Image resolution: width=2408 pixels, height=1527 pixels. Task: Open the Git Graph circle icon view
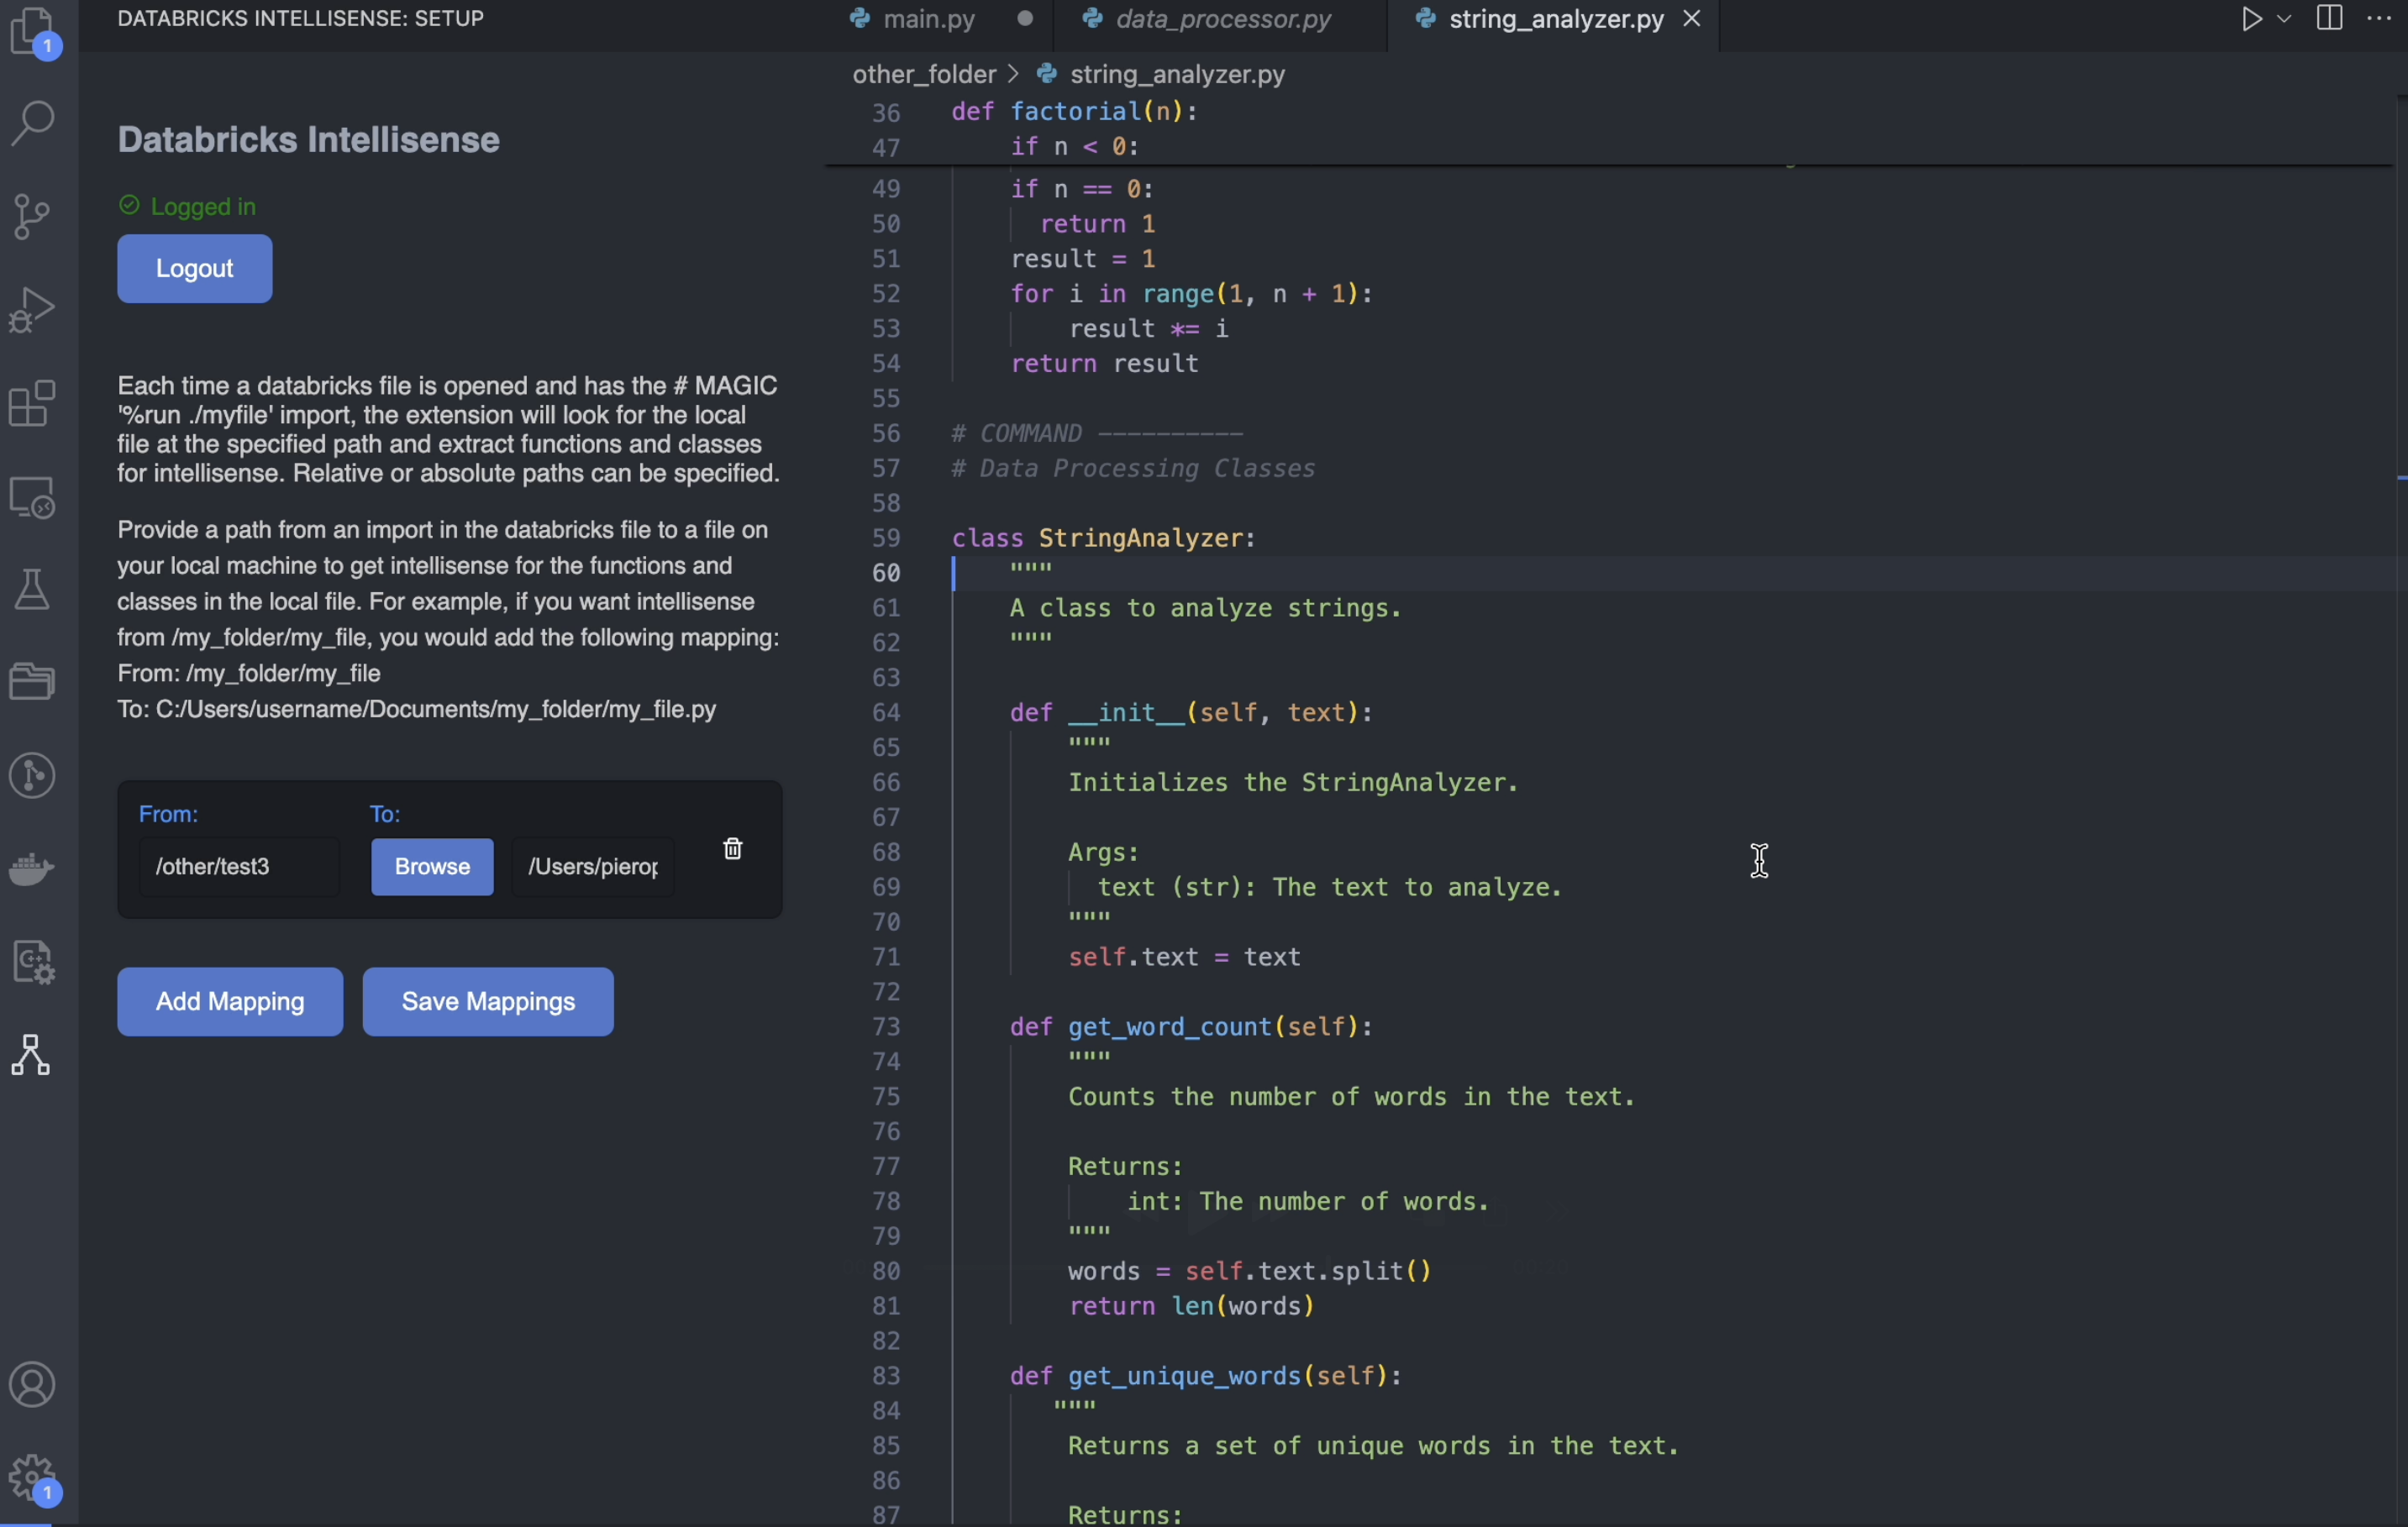[33, 776]
